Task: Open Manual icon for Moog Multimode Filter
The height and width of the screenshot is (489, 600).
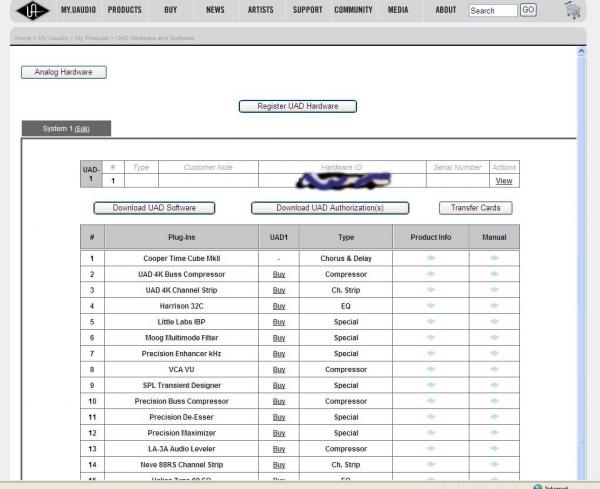Action: (494, 338)
